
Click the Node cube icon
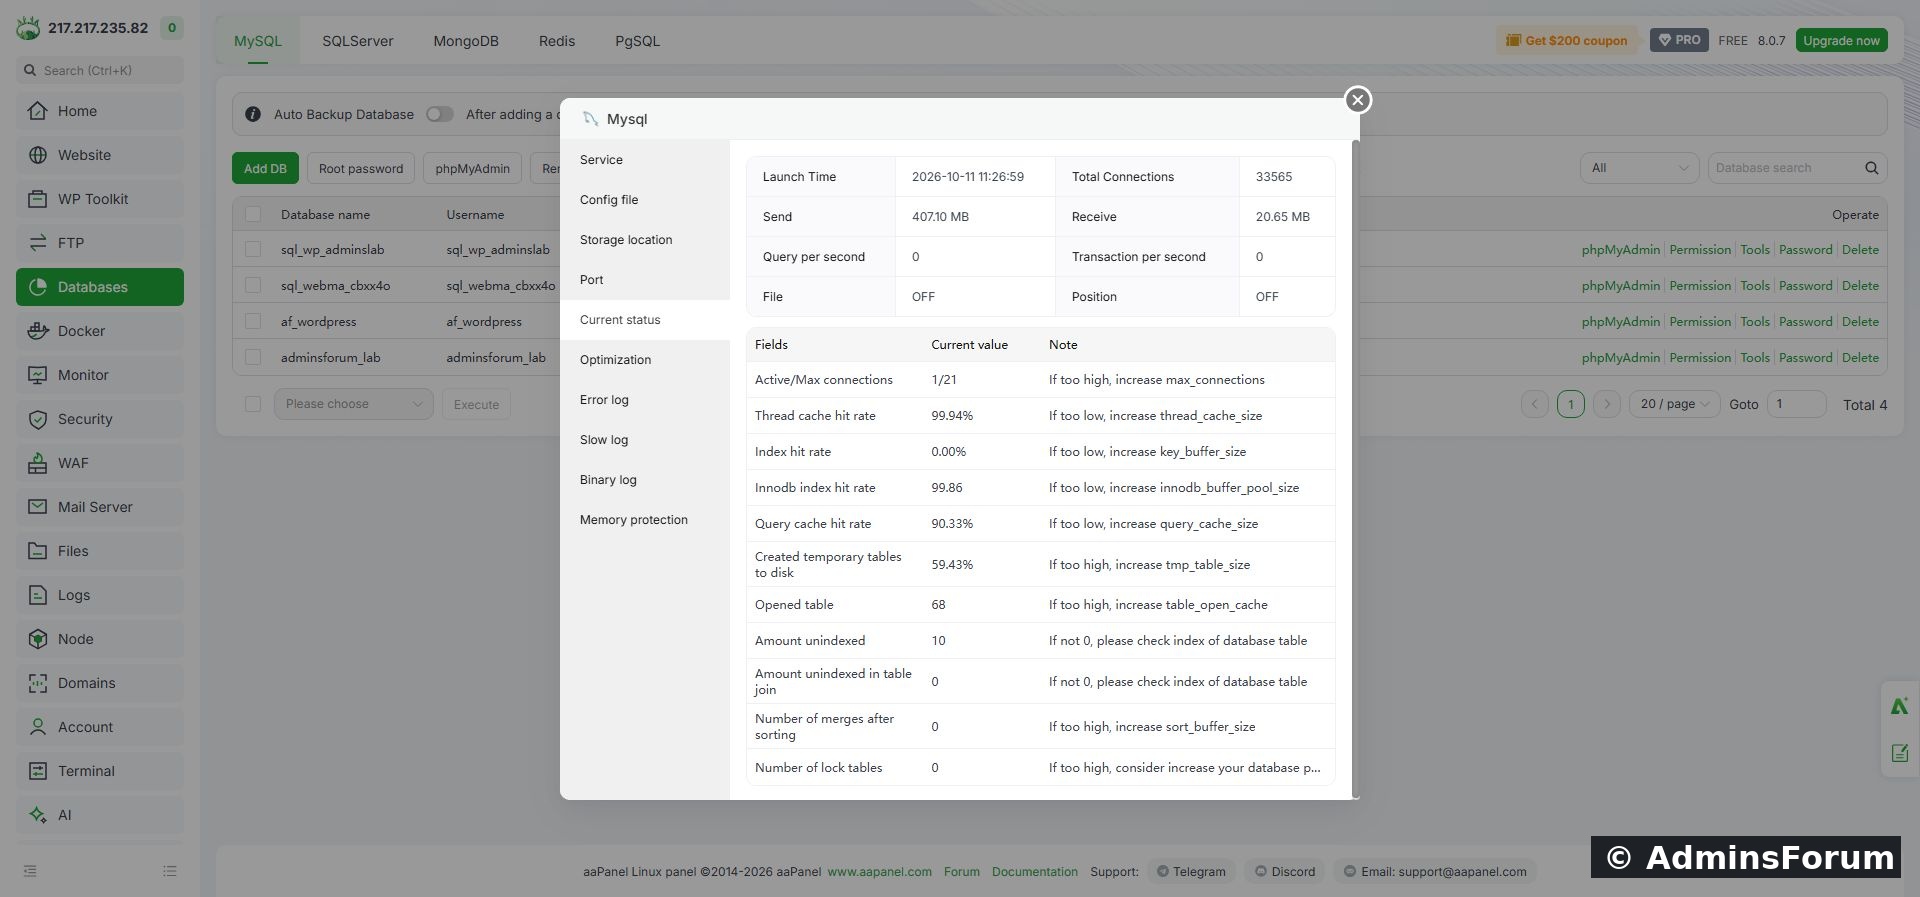(x=38, y=639)
